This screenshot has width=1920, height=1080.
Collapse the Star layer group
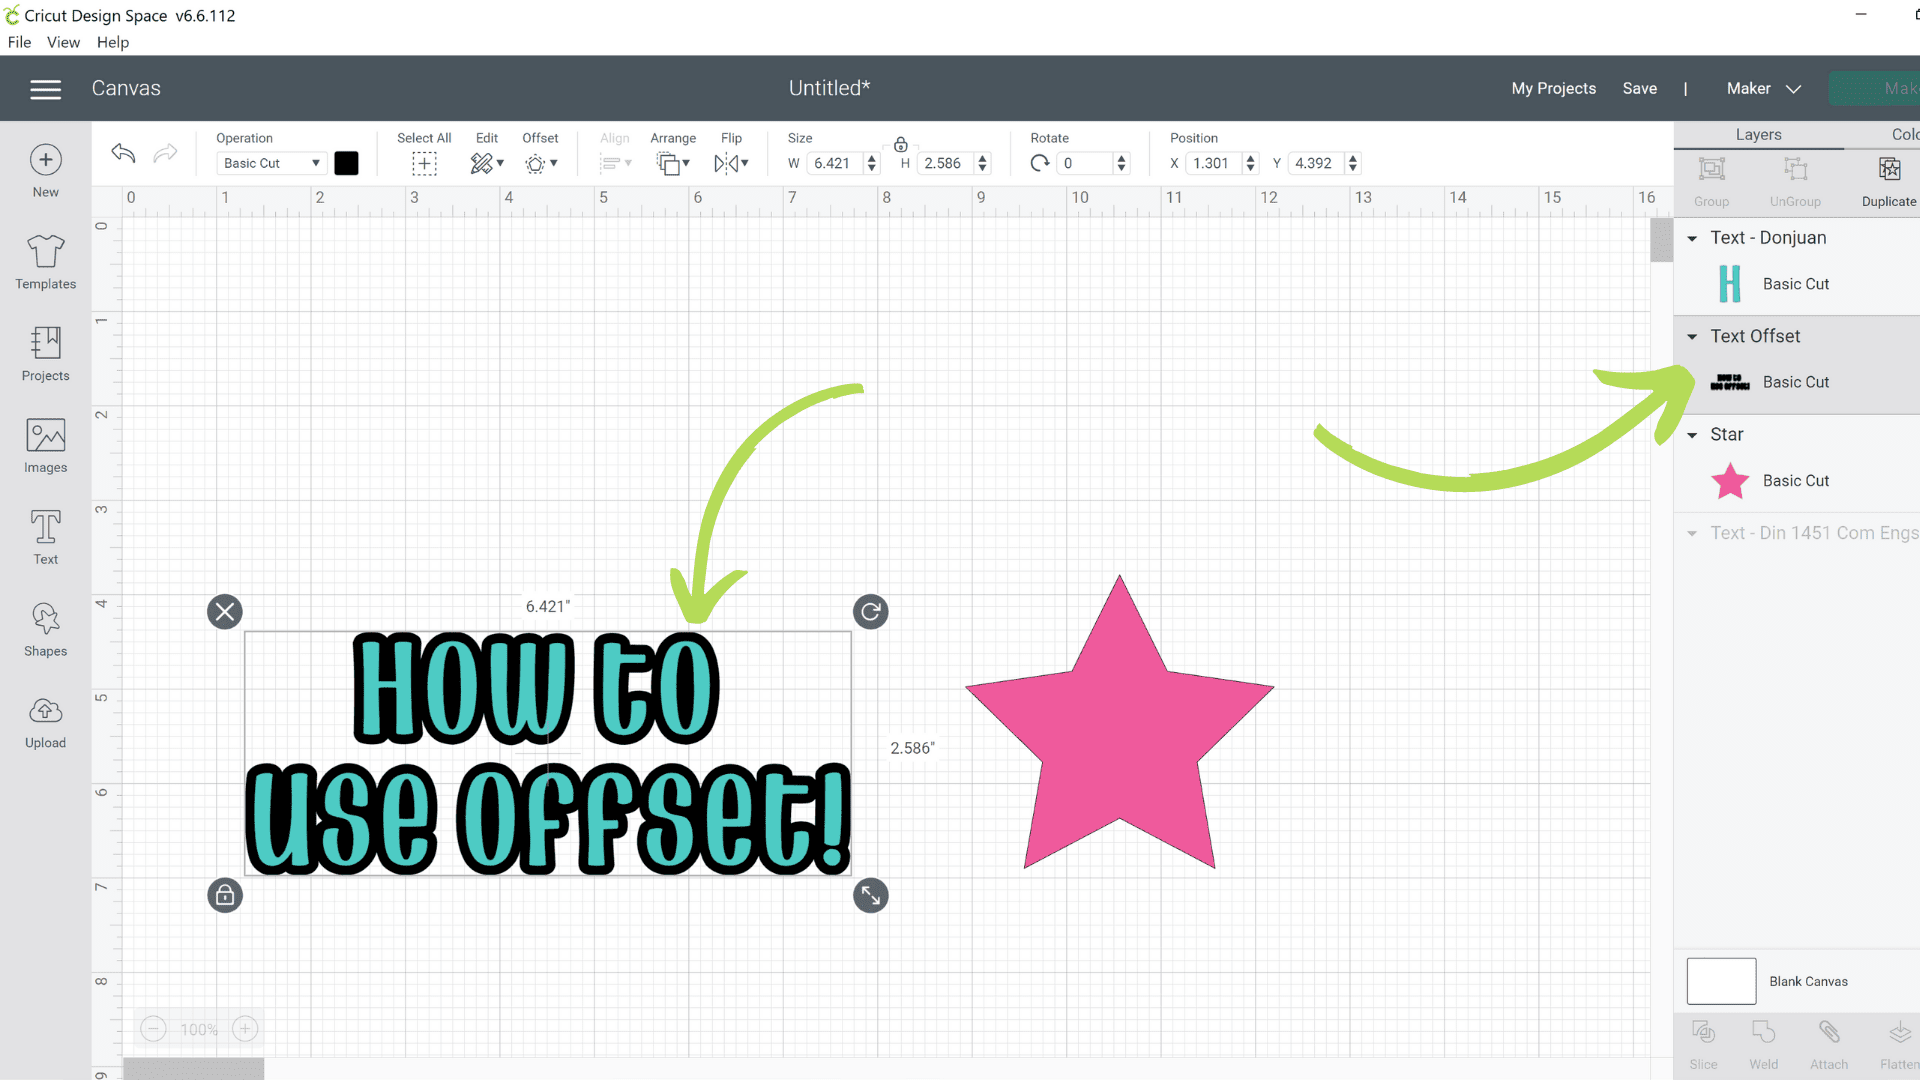coord(1692,434)
